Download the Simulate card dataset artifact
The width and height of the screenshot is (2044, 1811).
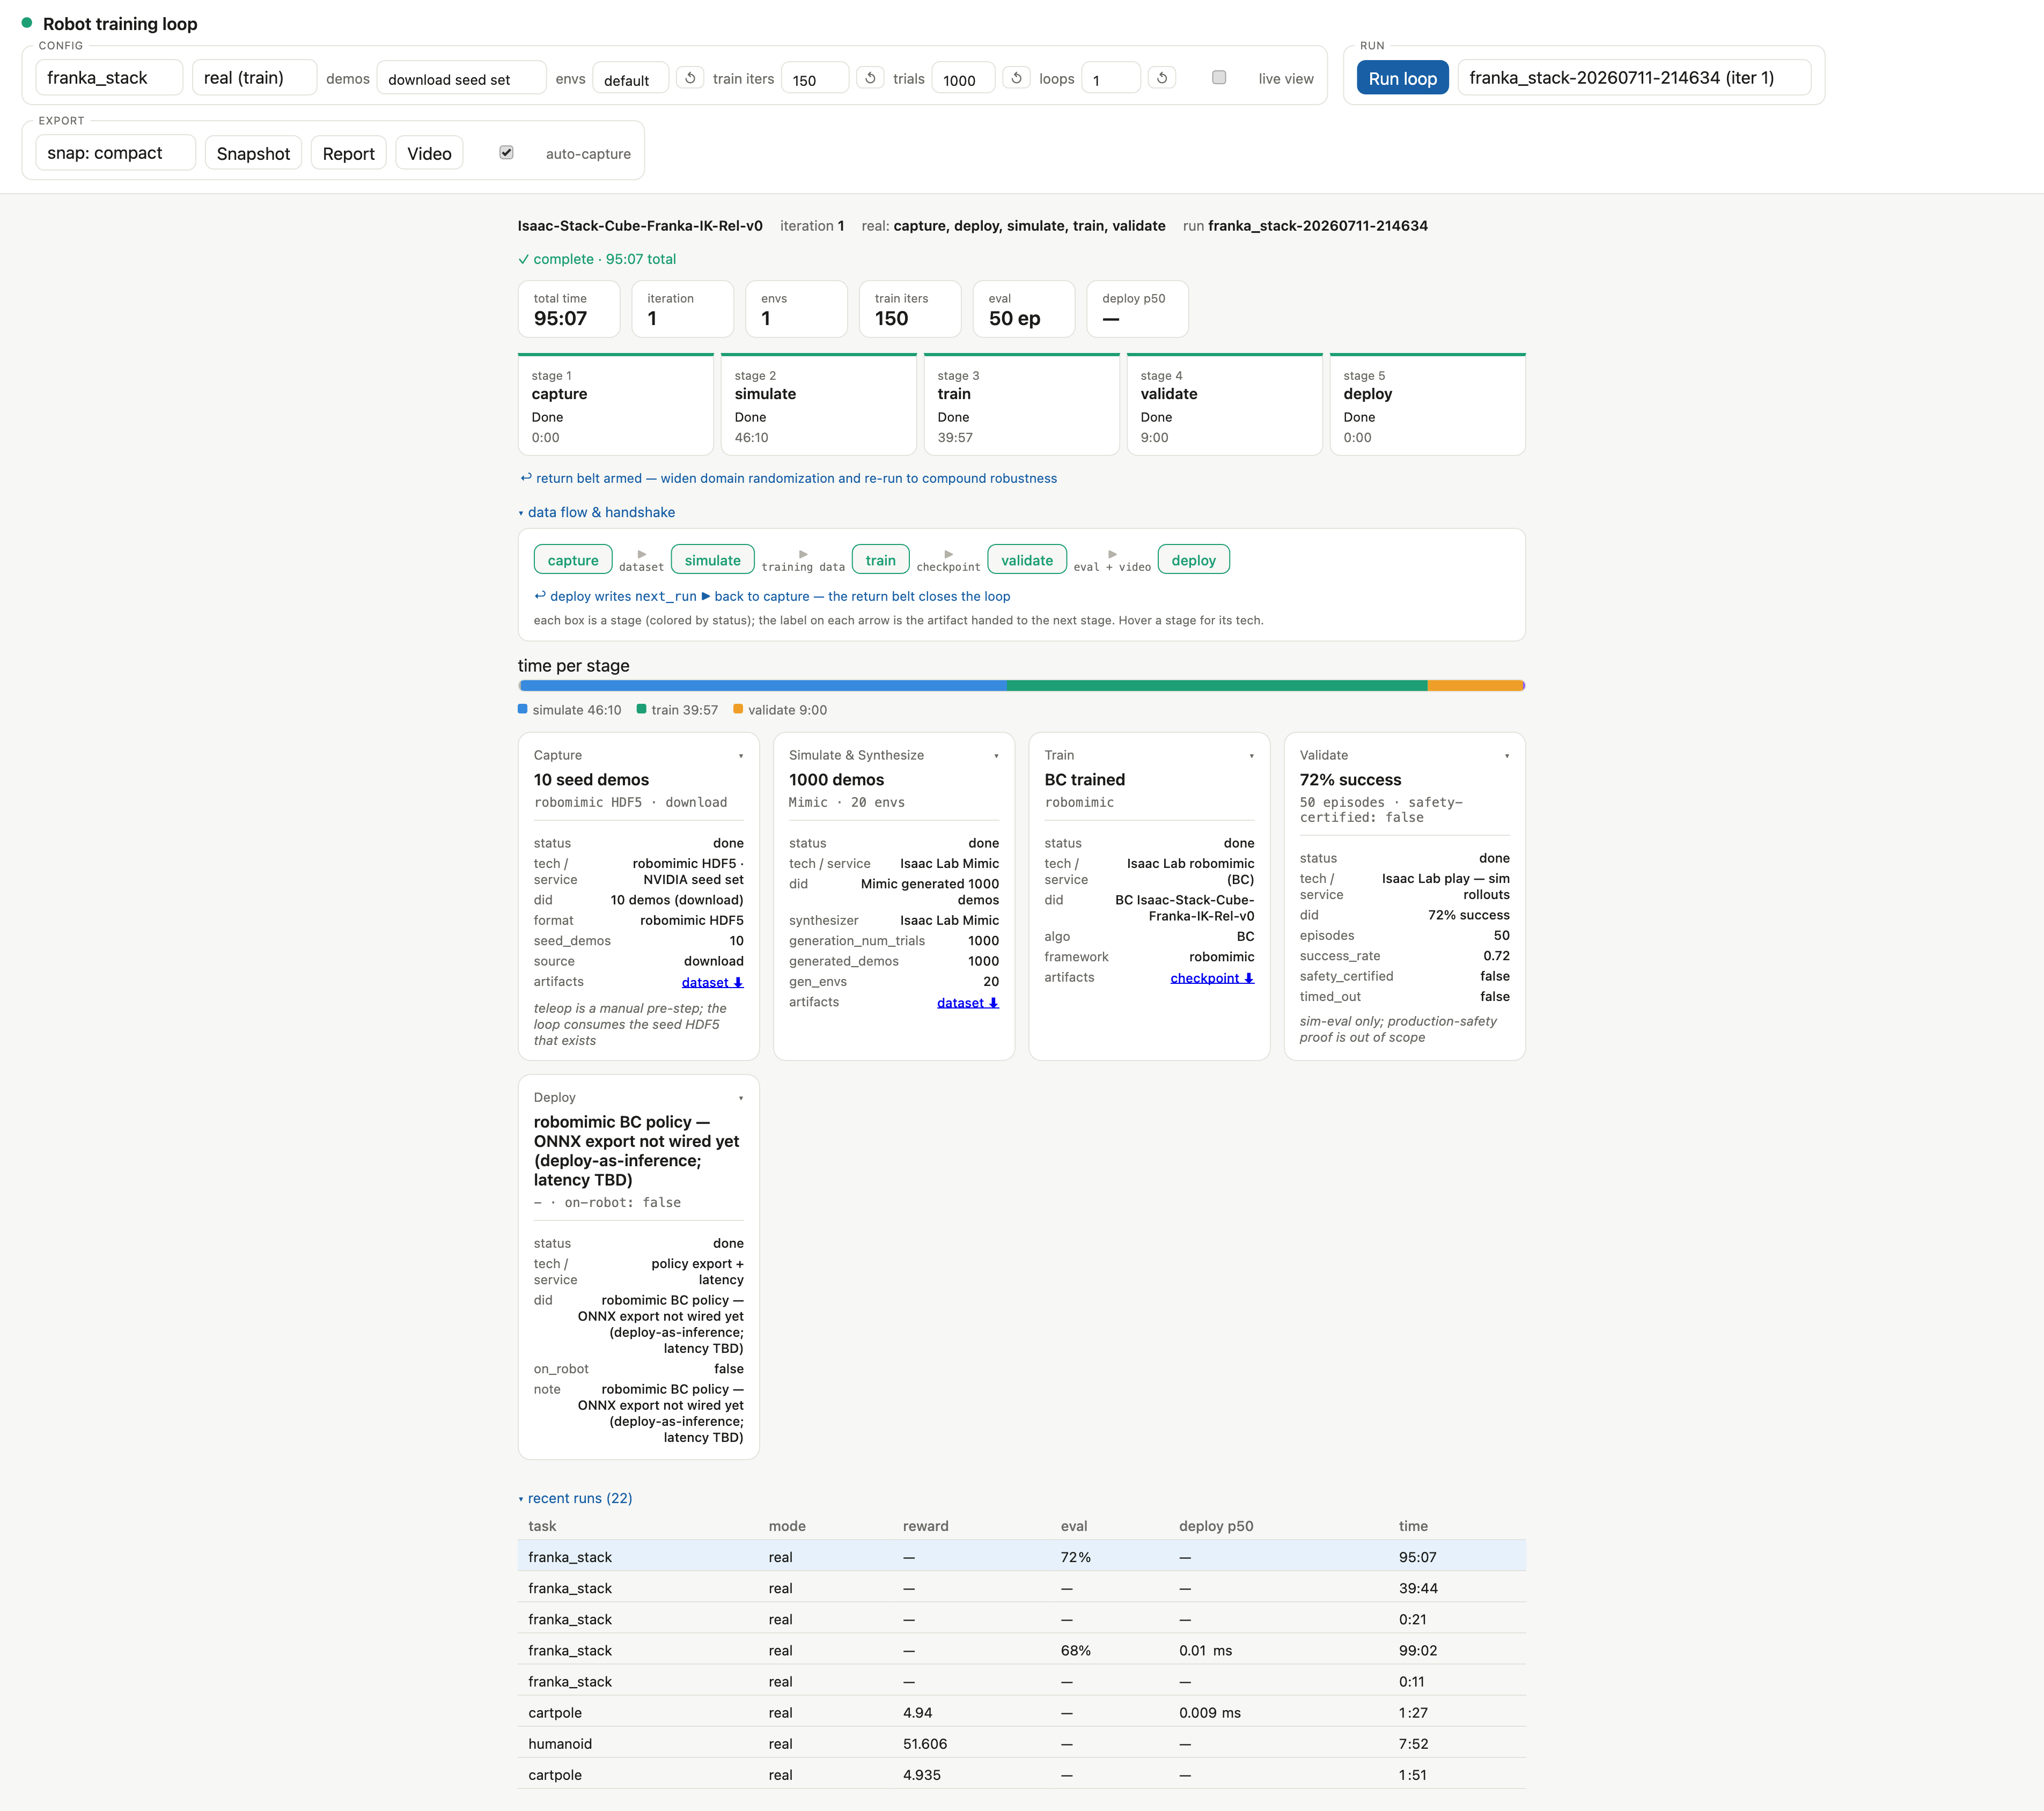click(967, 1002)
